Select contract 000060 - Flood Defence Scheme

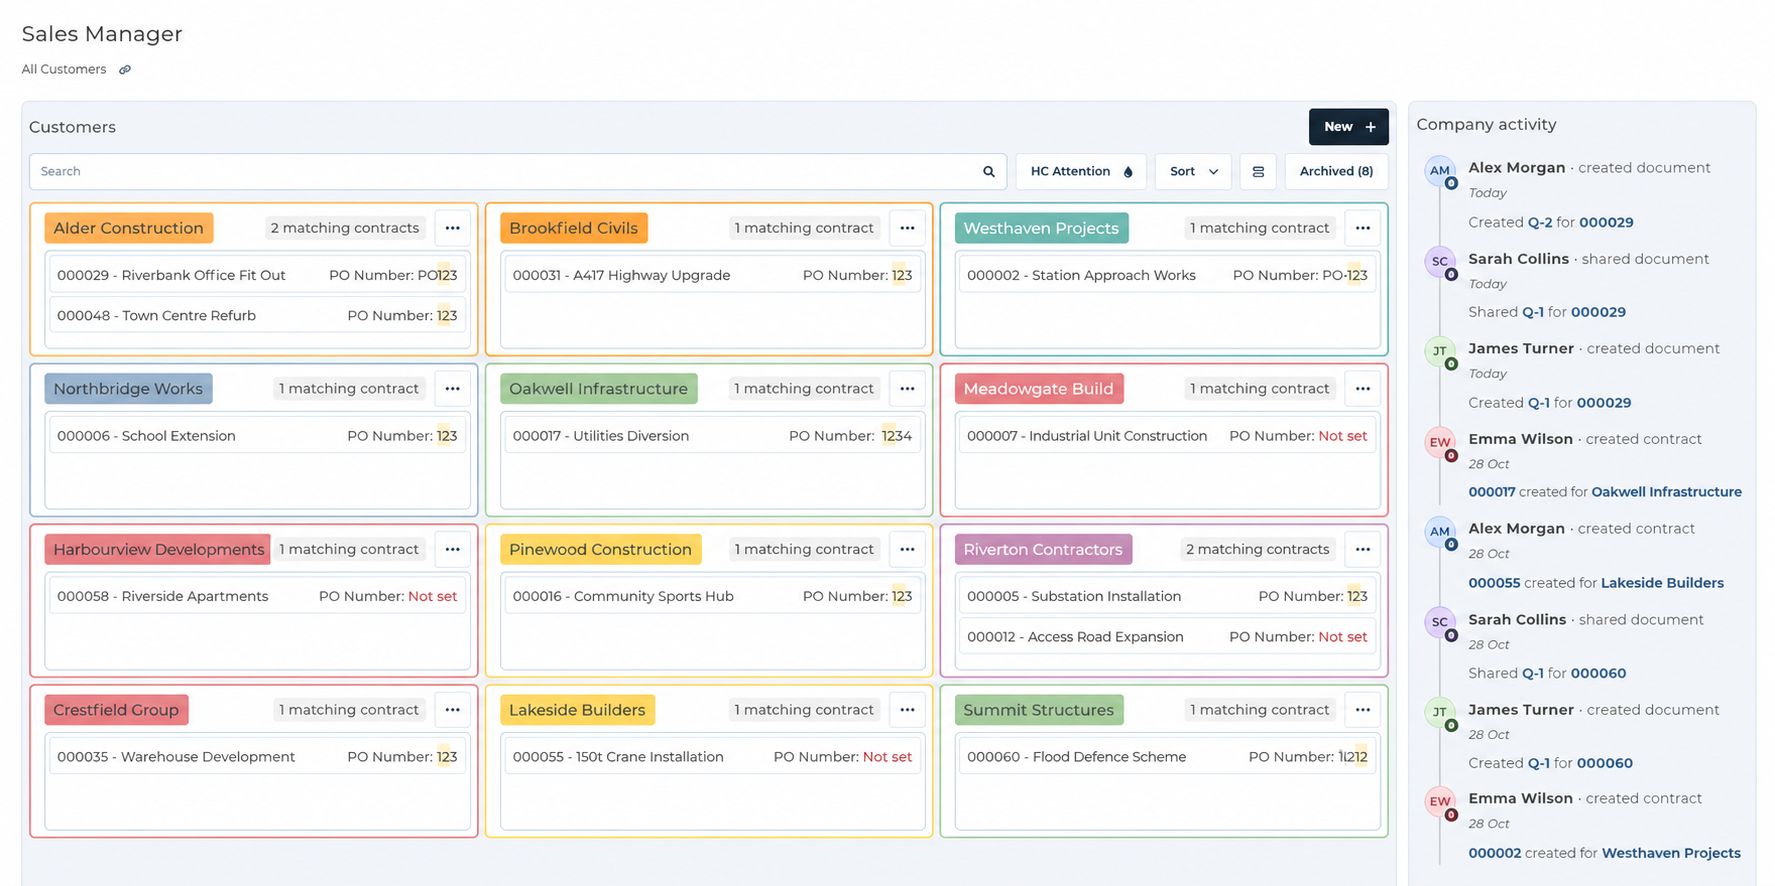1166,757
